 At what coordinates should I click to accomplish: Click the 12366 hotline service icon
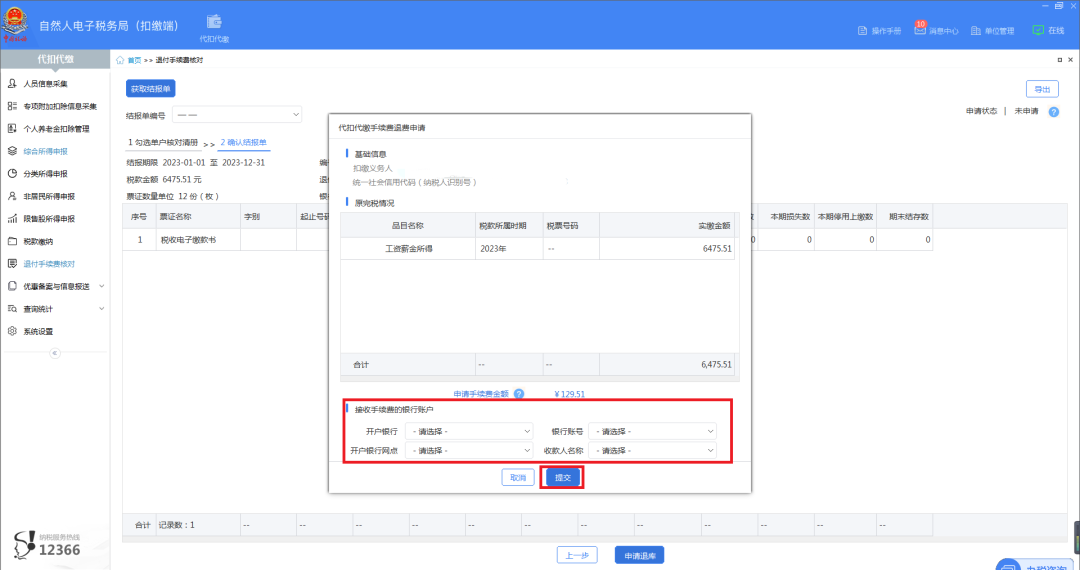click(x=23, y=545)
